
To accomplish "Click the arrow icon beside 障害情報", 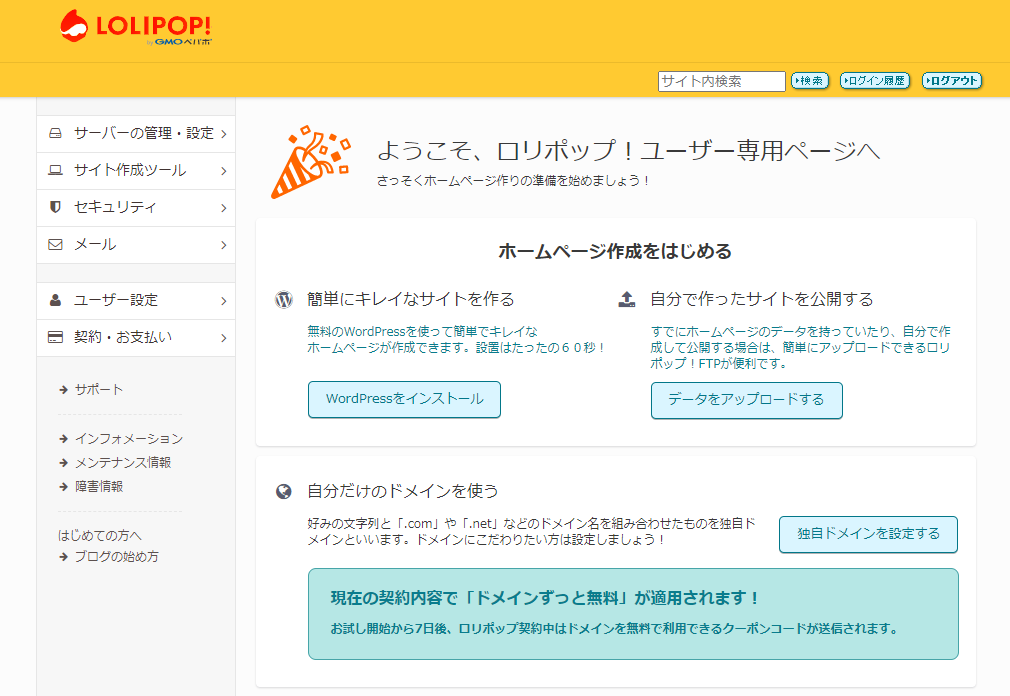I will pos(63,487).
